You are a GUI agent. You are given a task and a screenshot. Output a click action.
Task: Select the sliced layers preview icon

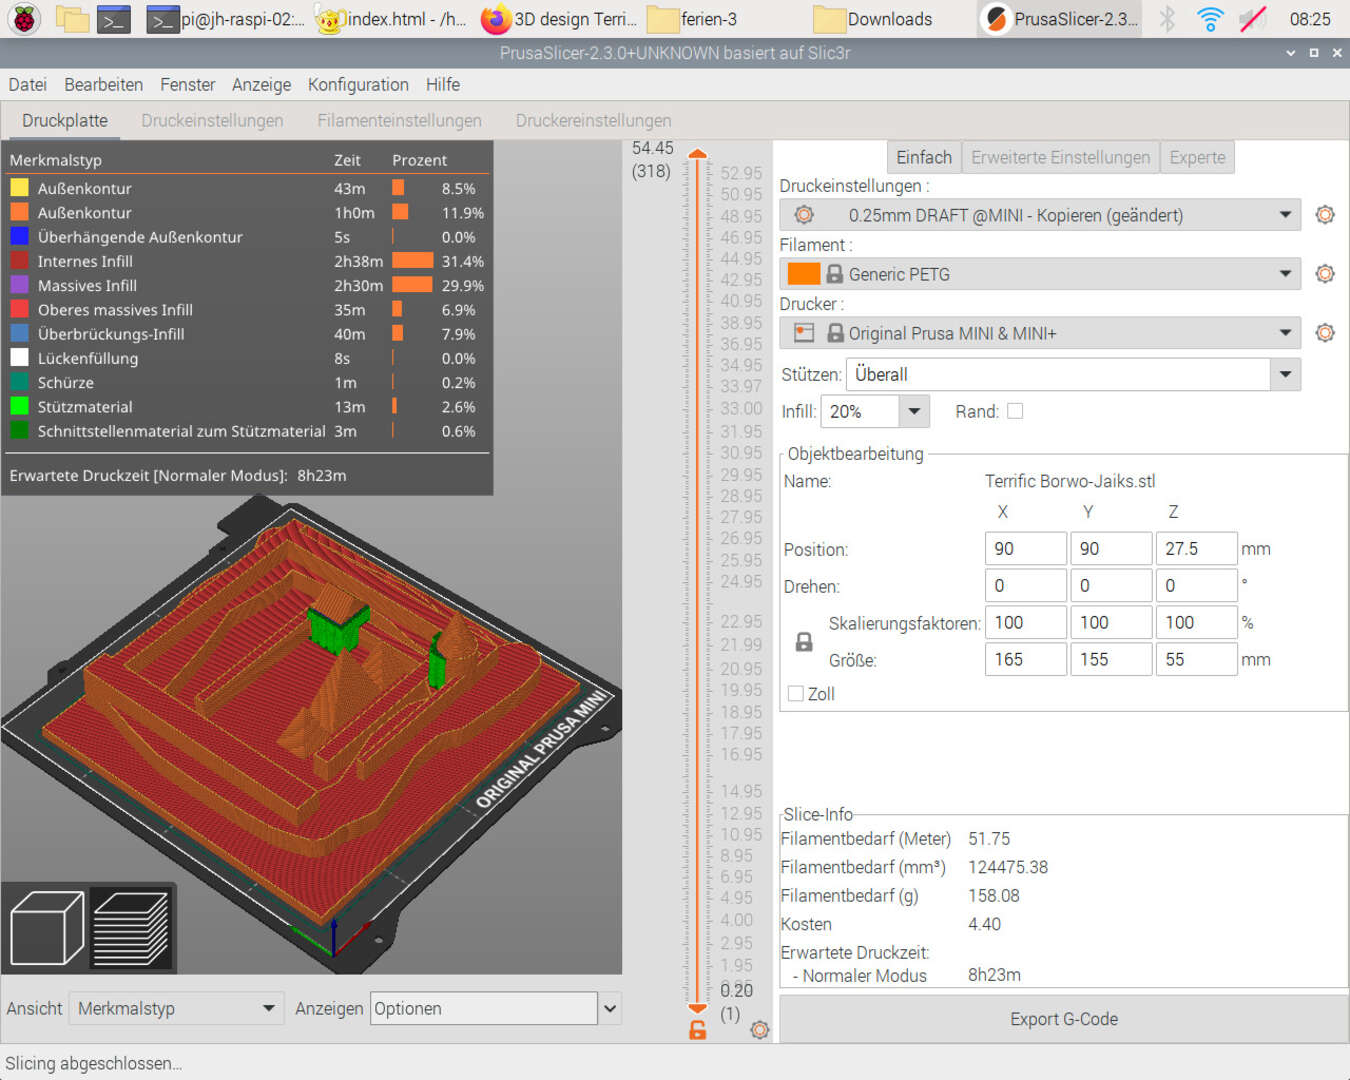(x=130, y=929)
